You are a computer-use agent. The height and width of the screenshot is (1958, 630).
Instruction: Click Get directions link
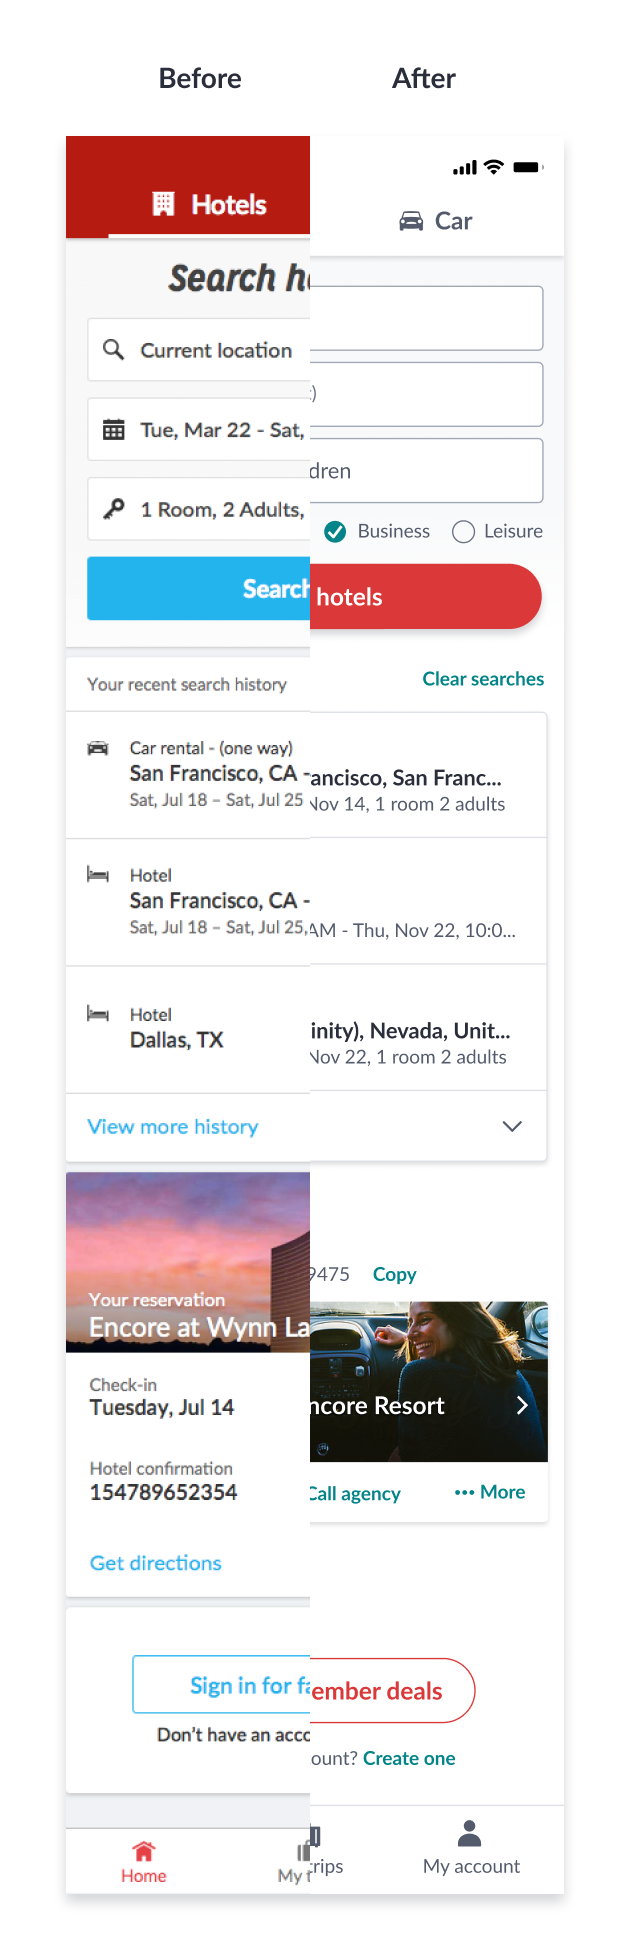156,1563
